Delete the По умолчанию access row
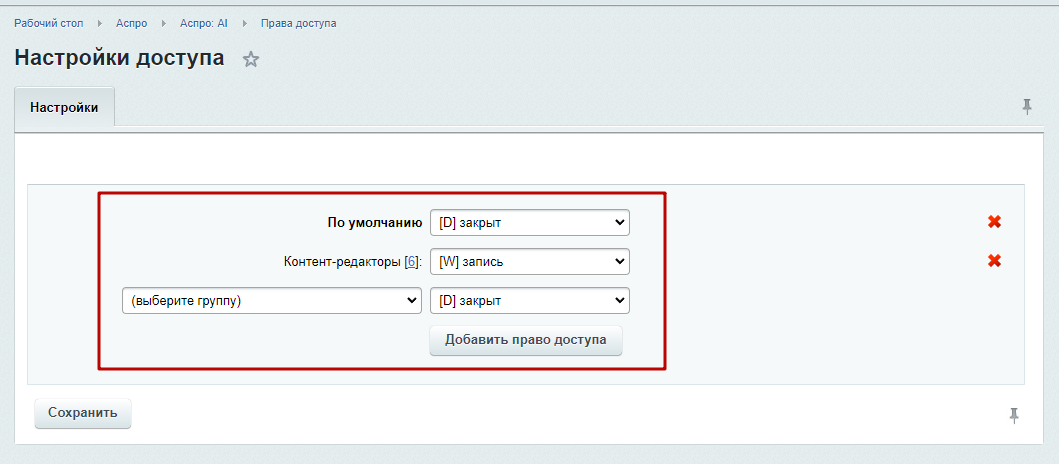The height and width of the screenshot is (464, 1059). 994,222
